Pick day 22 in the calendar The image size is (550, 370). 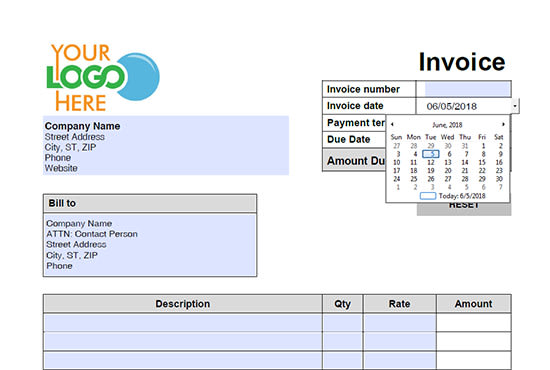[482, 171]
